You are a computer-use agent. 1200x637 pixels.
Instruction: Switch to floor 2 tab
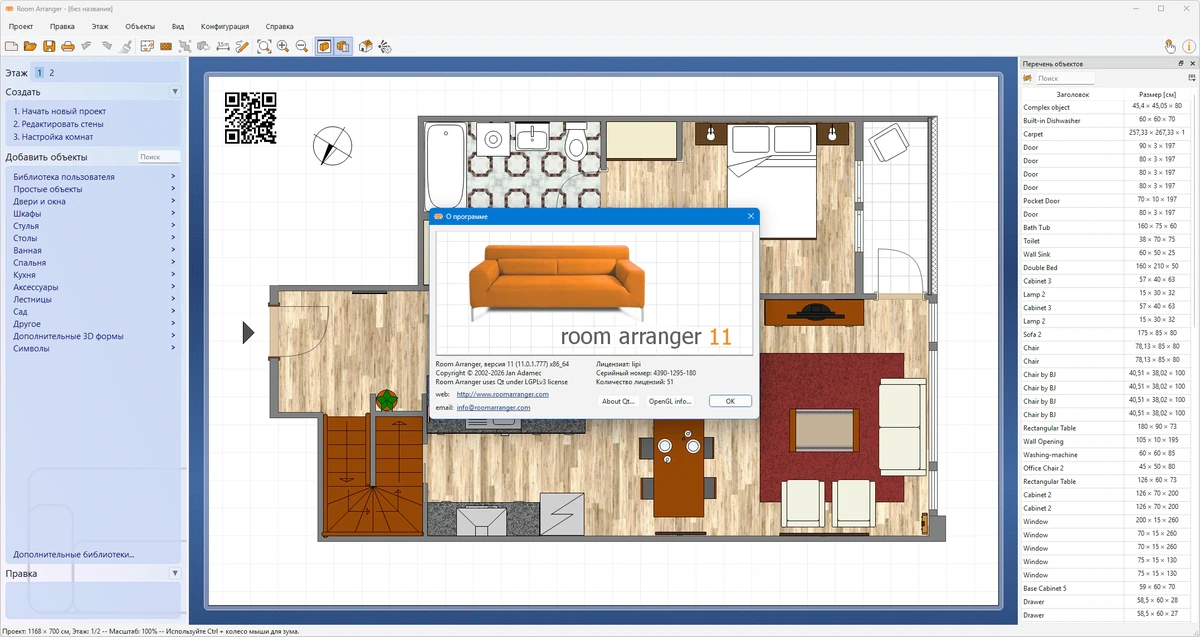(x=52, y=72)
